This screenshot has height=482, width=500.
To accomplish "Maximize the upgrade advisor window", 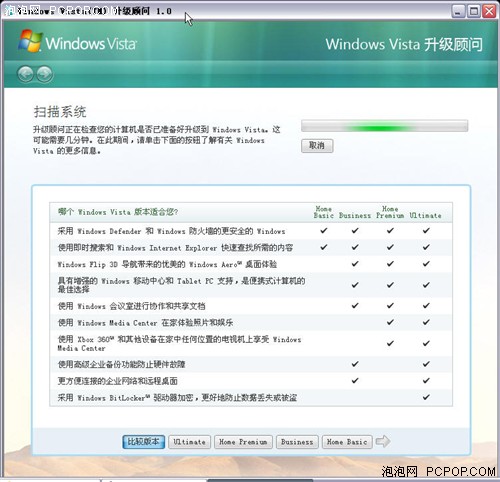I will pyautogui.click(x=474, y=11).
